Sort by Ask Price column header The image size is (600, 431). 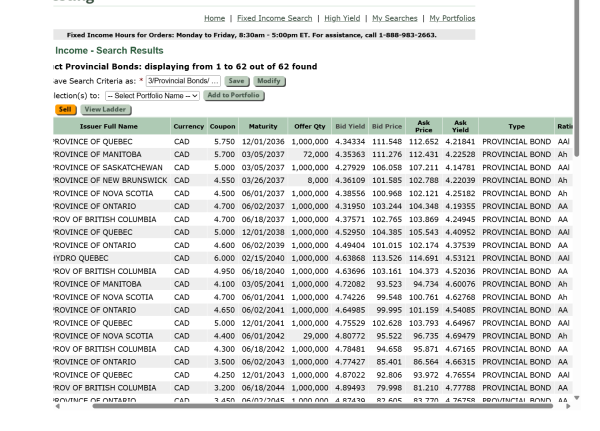pos(424,126)
